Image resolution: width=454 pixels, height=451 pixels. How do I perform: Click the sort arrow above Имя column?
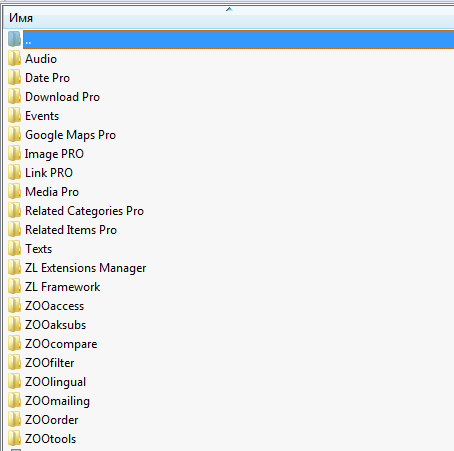coord(229,9)
